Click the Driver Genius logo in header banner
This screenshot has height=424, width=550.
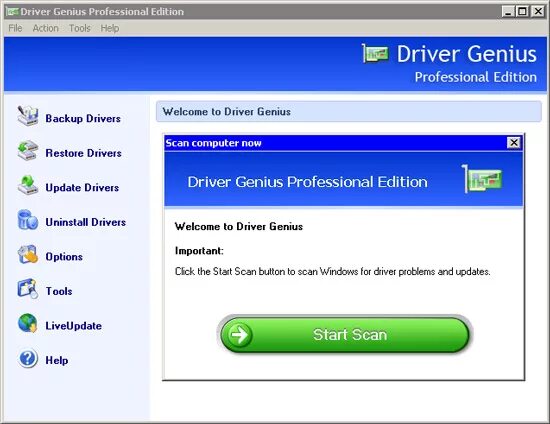pos(375,54)
